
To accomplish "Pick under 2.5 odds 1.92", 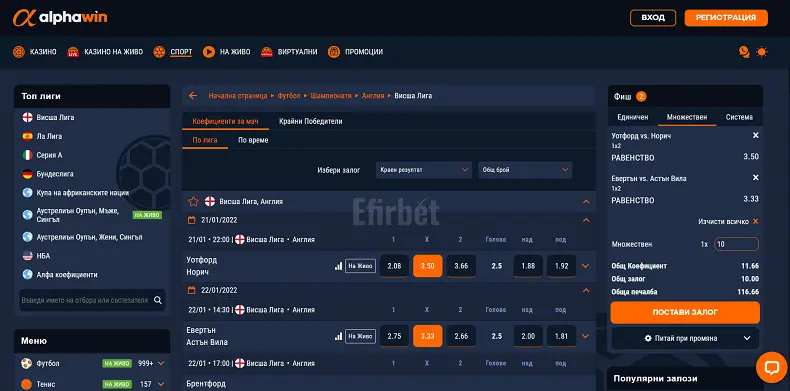I will tap(562, 266).
